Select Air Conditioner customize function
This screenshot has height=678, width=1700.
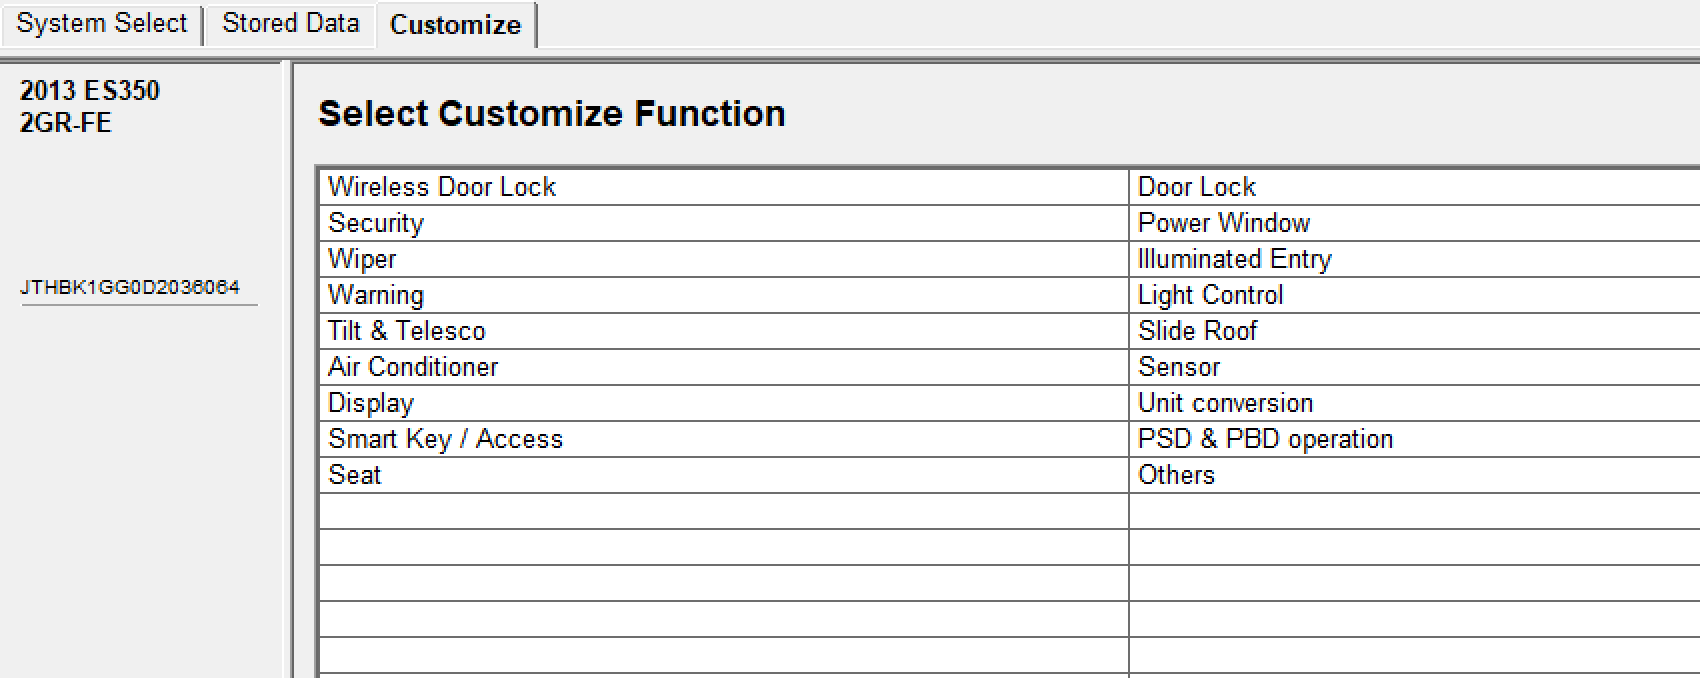(x=413, y=367)
